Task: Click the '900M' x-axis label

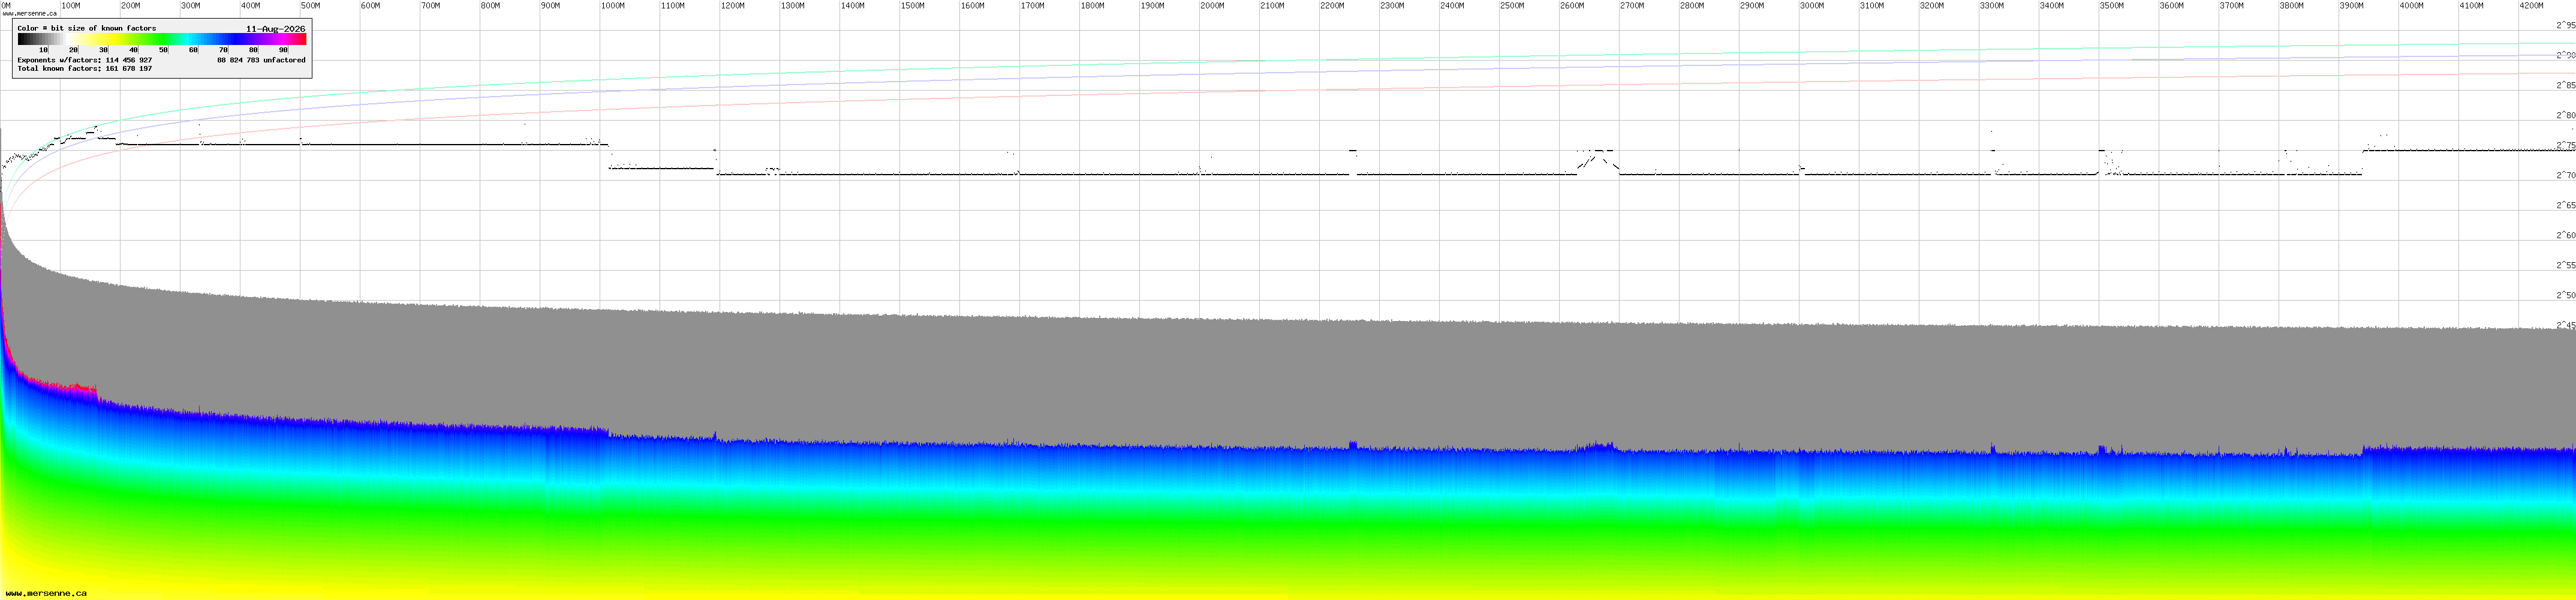Action: pyautogui.click(x=551, y=6)
